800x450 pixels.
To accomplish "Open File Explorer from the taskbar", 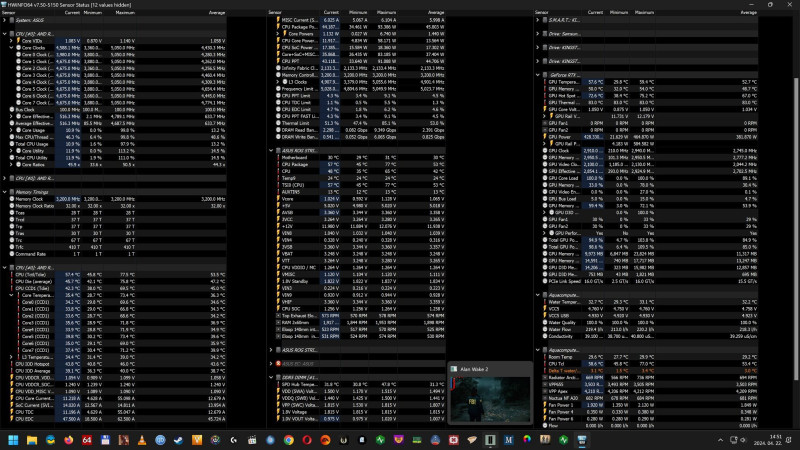I will [32, 440].
